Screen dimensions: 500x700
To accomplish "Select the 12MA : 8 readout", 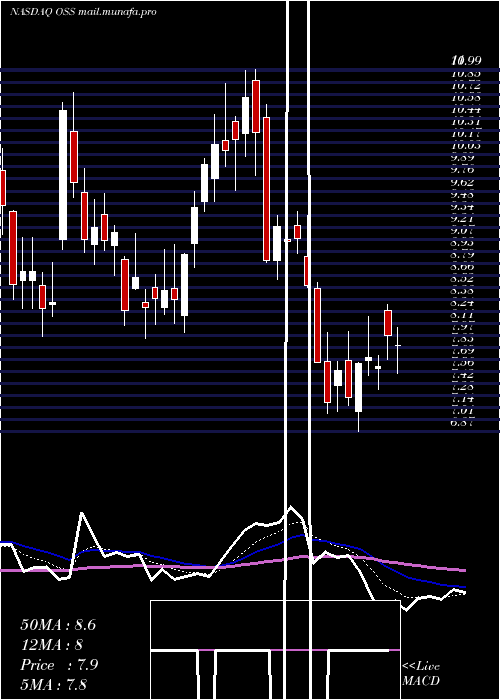I will (52, 645).
